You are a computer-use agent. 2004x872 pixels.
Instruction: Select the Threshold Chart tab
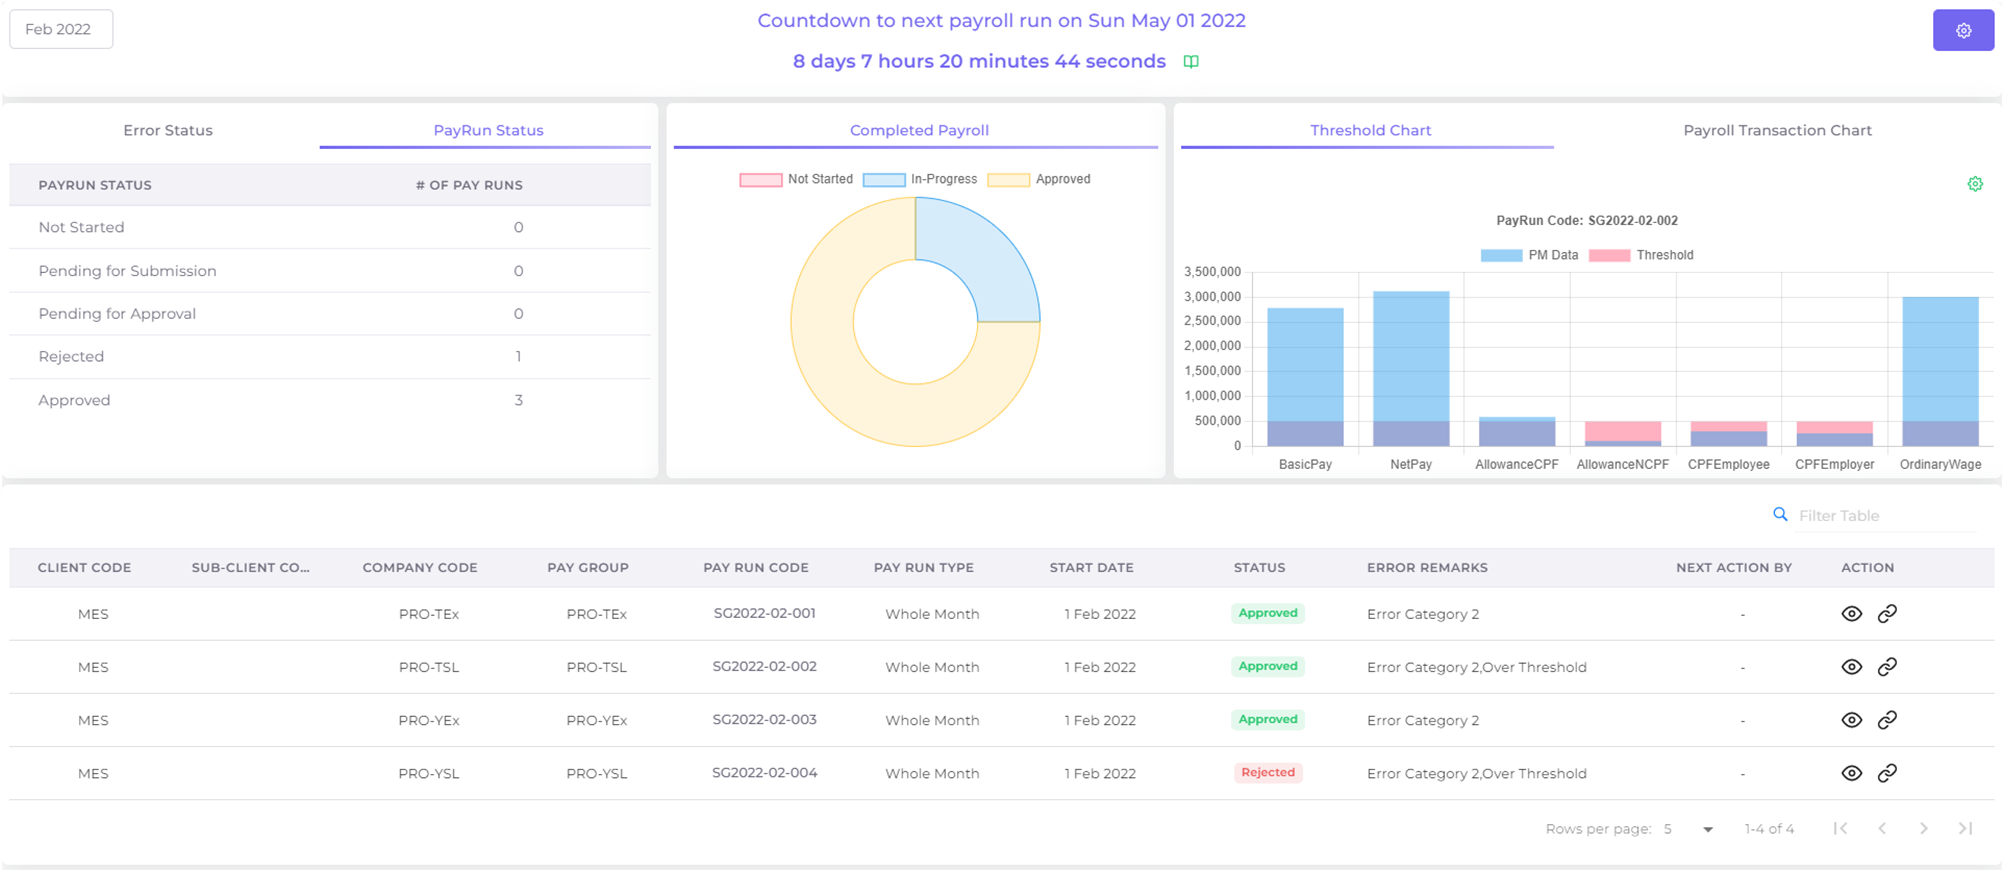(x=1370, y=130)
